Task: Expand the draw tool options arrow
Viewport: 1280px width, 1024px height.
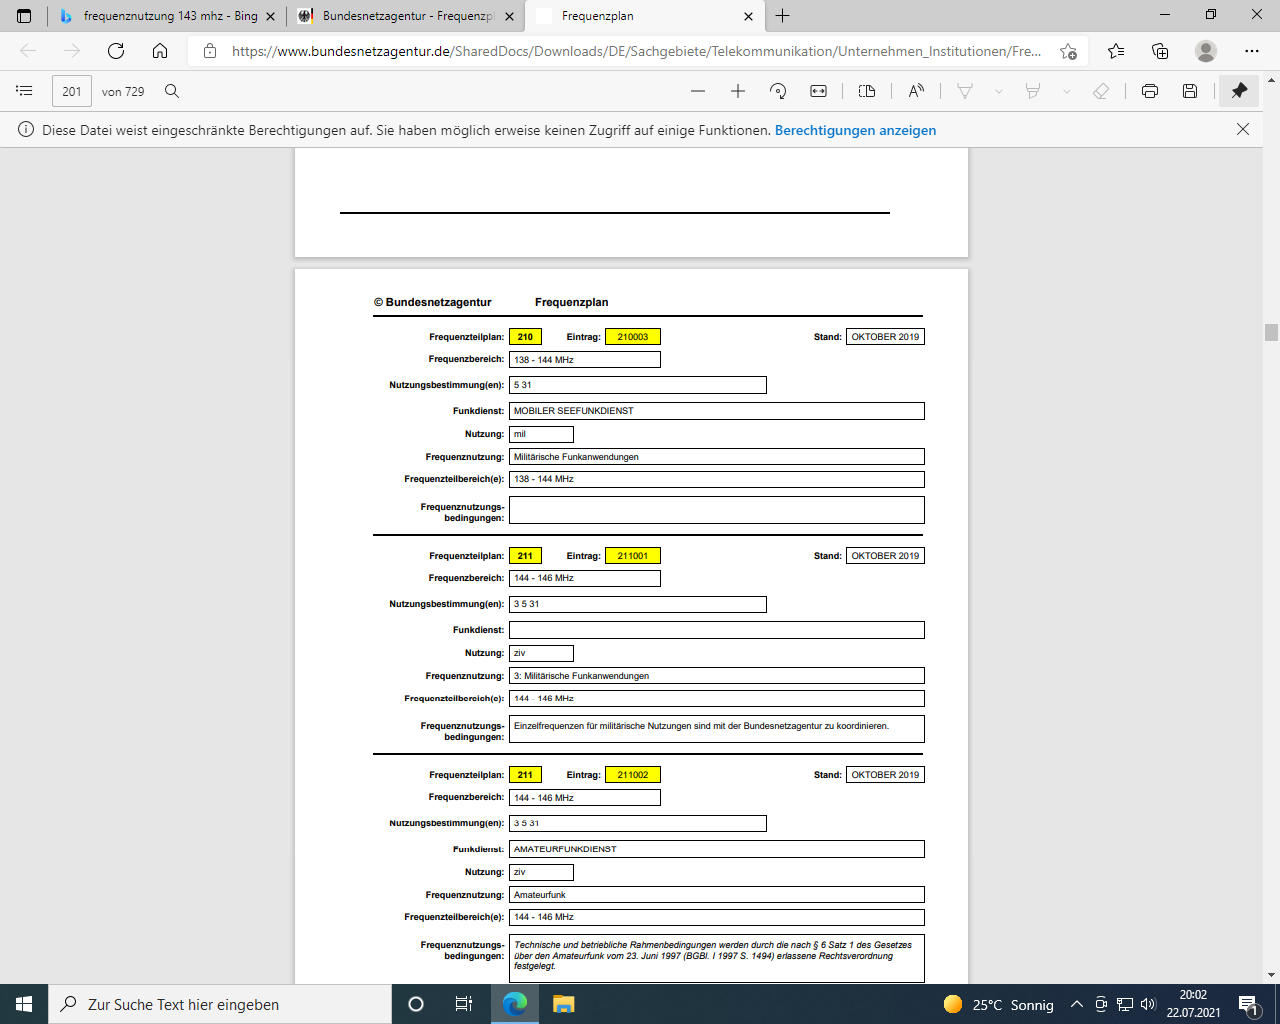Action: (x=998, y=91)
